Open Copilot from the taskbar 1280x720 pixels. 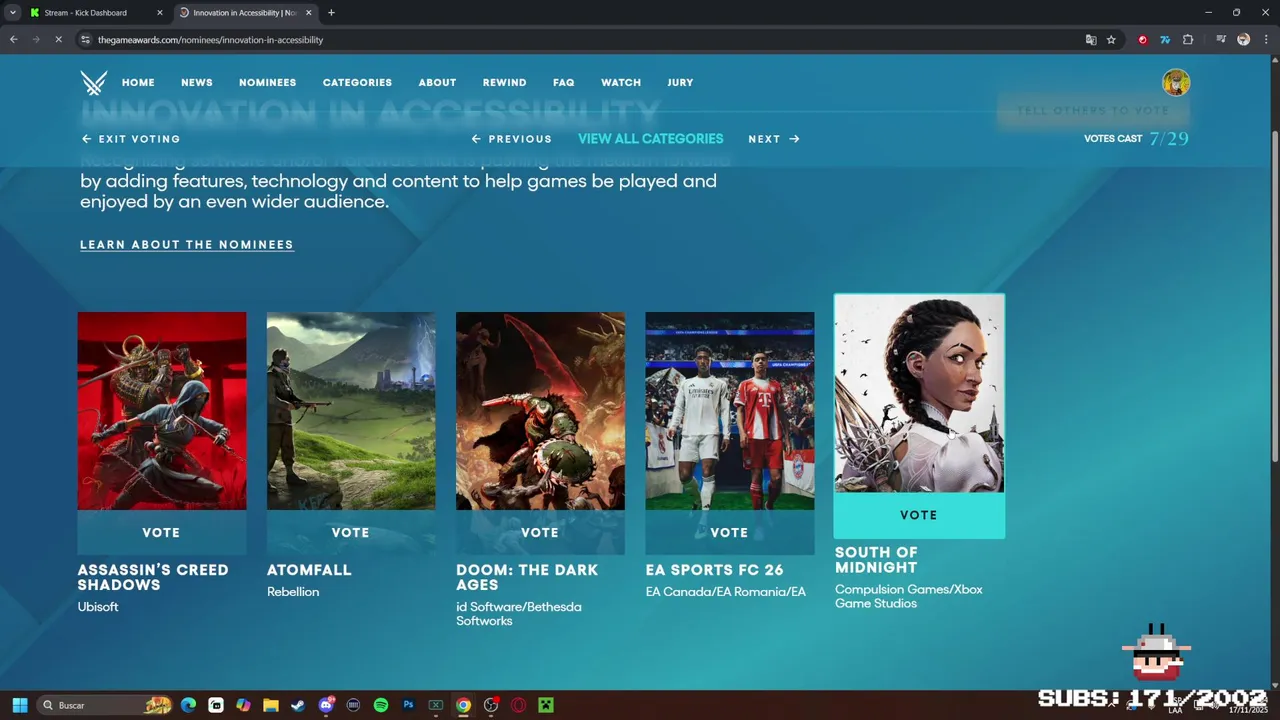(243, 705)
